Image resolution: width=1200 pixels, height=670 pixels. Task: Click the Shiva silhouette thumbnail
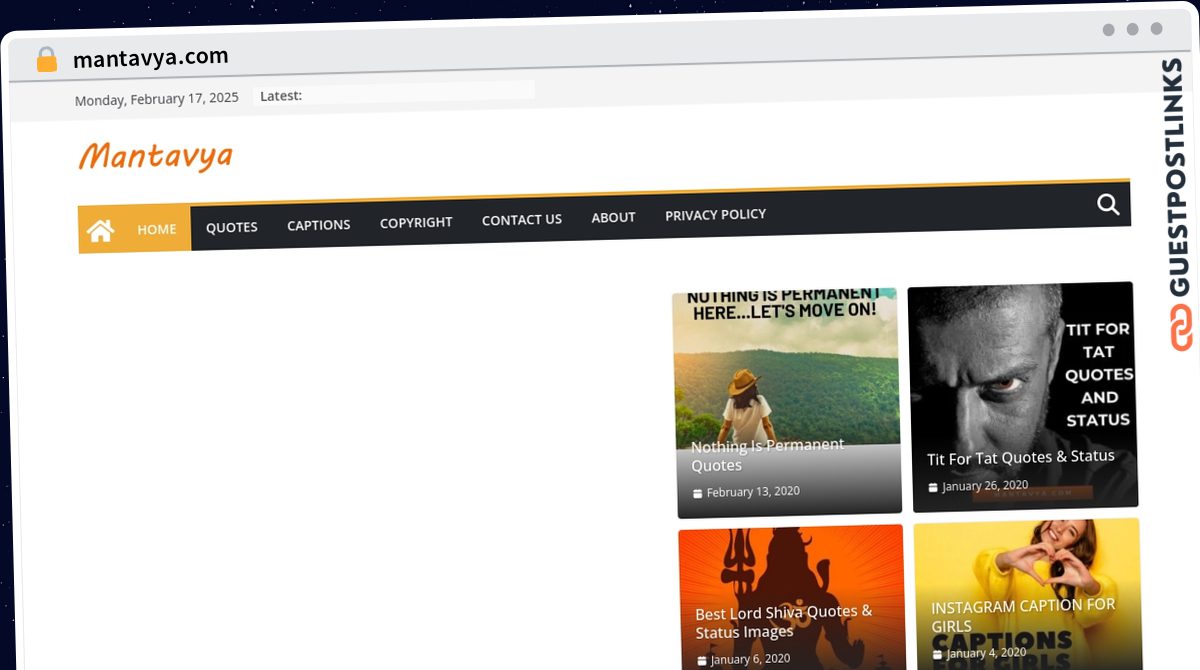(791, 598)
